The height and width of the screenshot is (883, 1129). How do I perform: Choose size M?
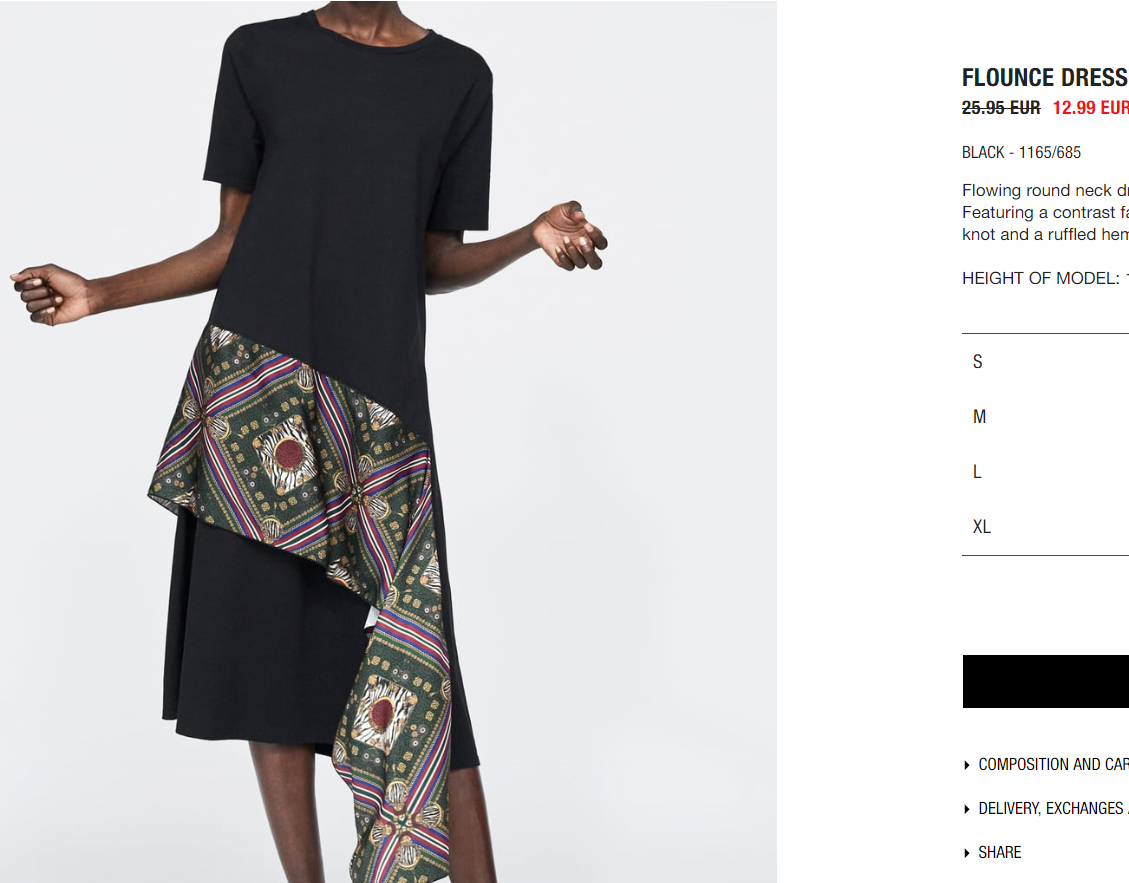pyautogui.click(x=1045, y=416)
